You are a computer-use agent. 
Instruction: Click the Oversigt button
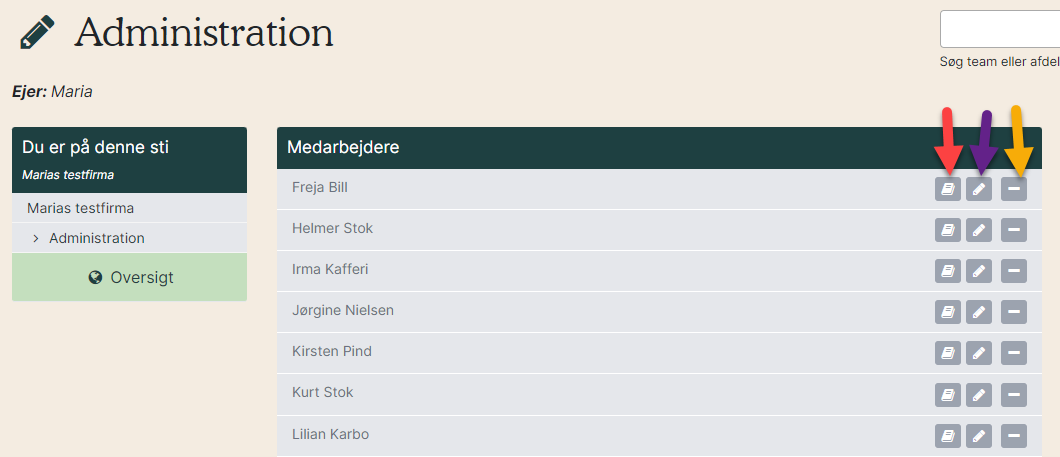[129, 277]
